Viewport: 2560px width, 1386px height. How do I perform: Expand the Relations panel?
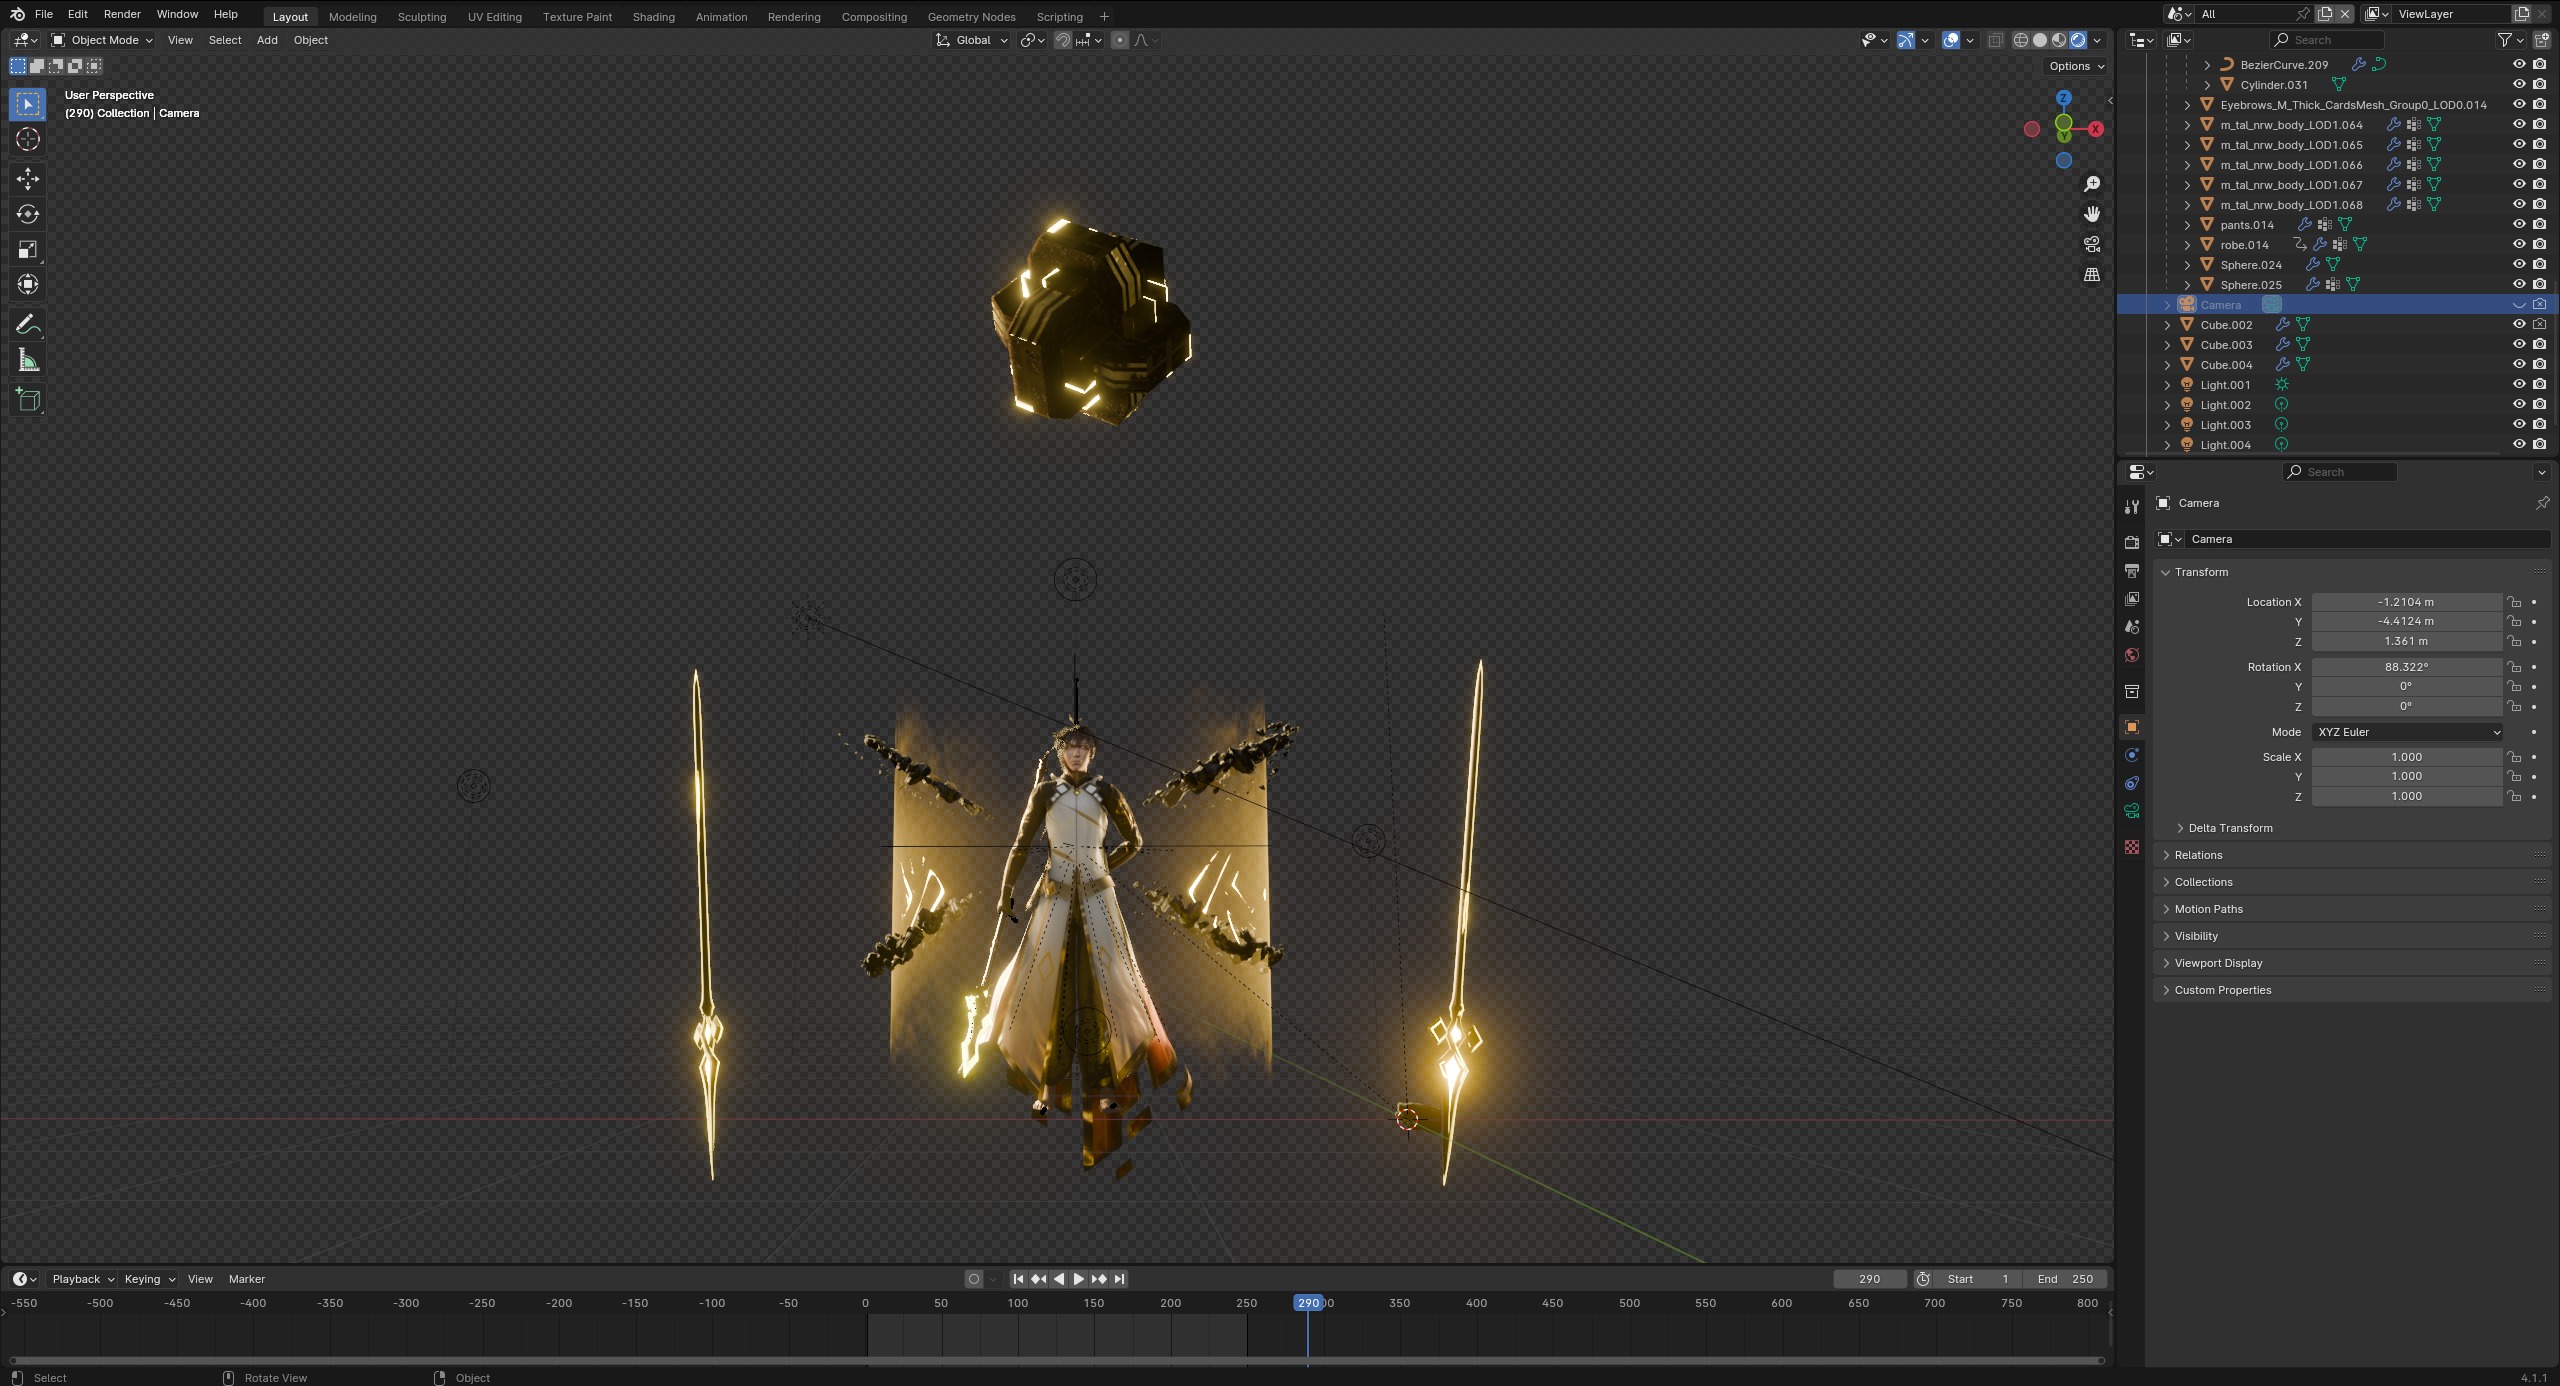point(2198,855)
